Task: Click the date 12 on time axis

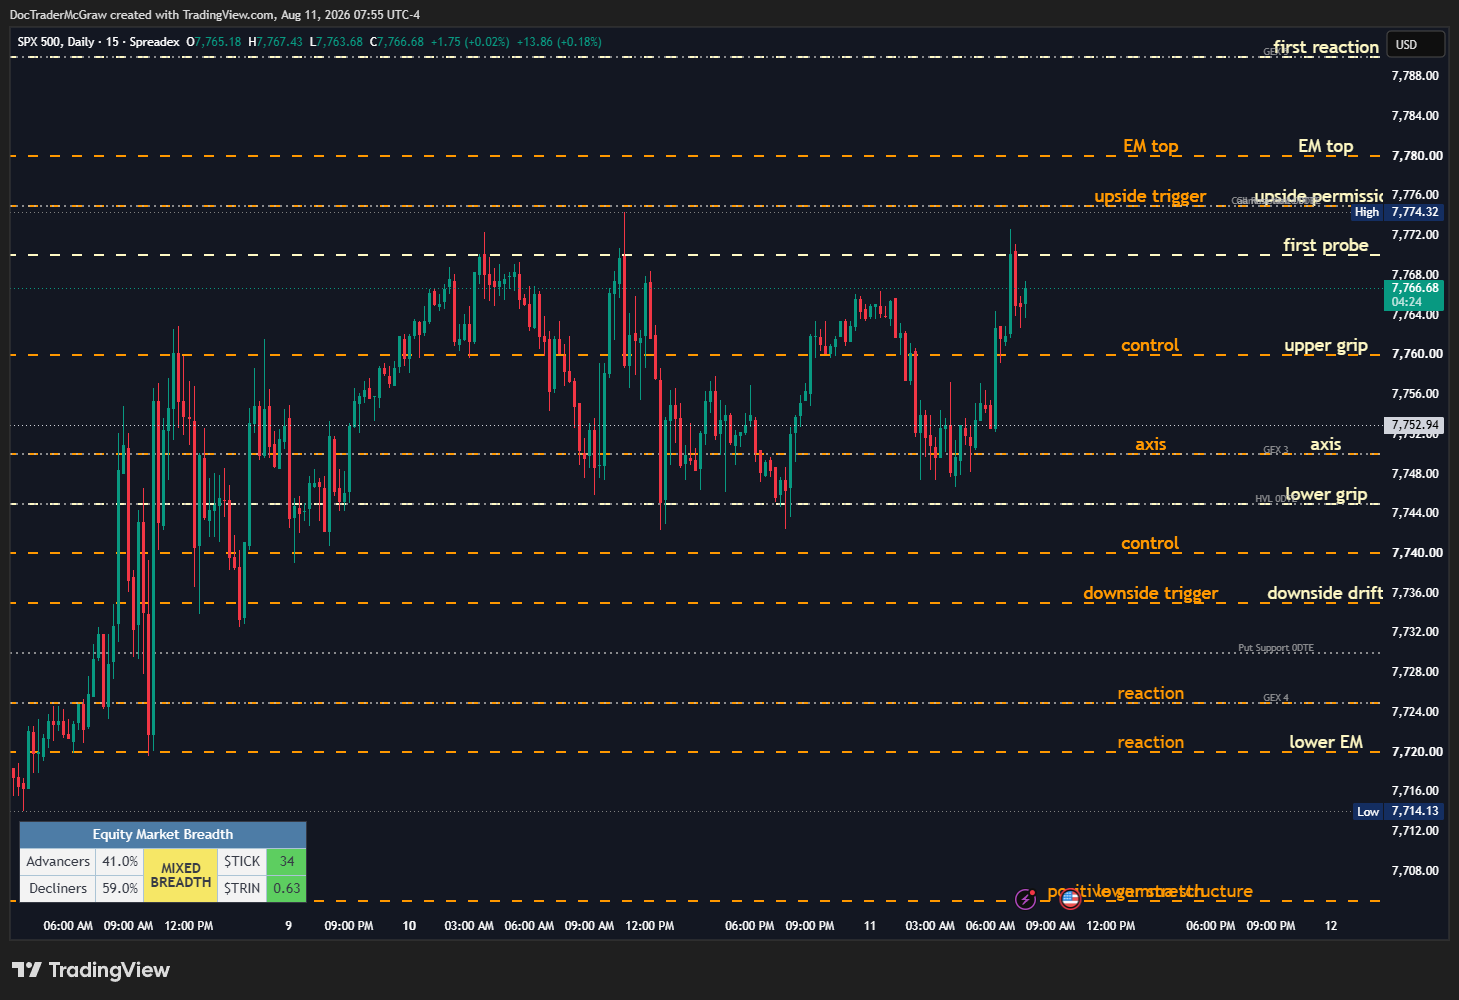Action: click(1331, 926)
